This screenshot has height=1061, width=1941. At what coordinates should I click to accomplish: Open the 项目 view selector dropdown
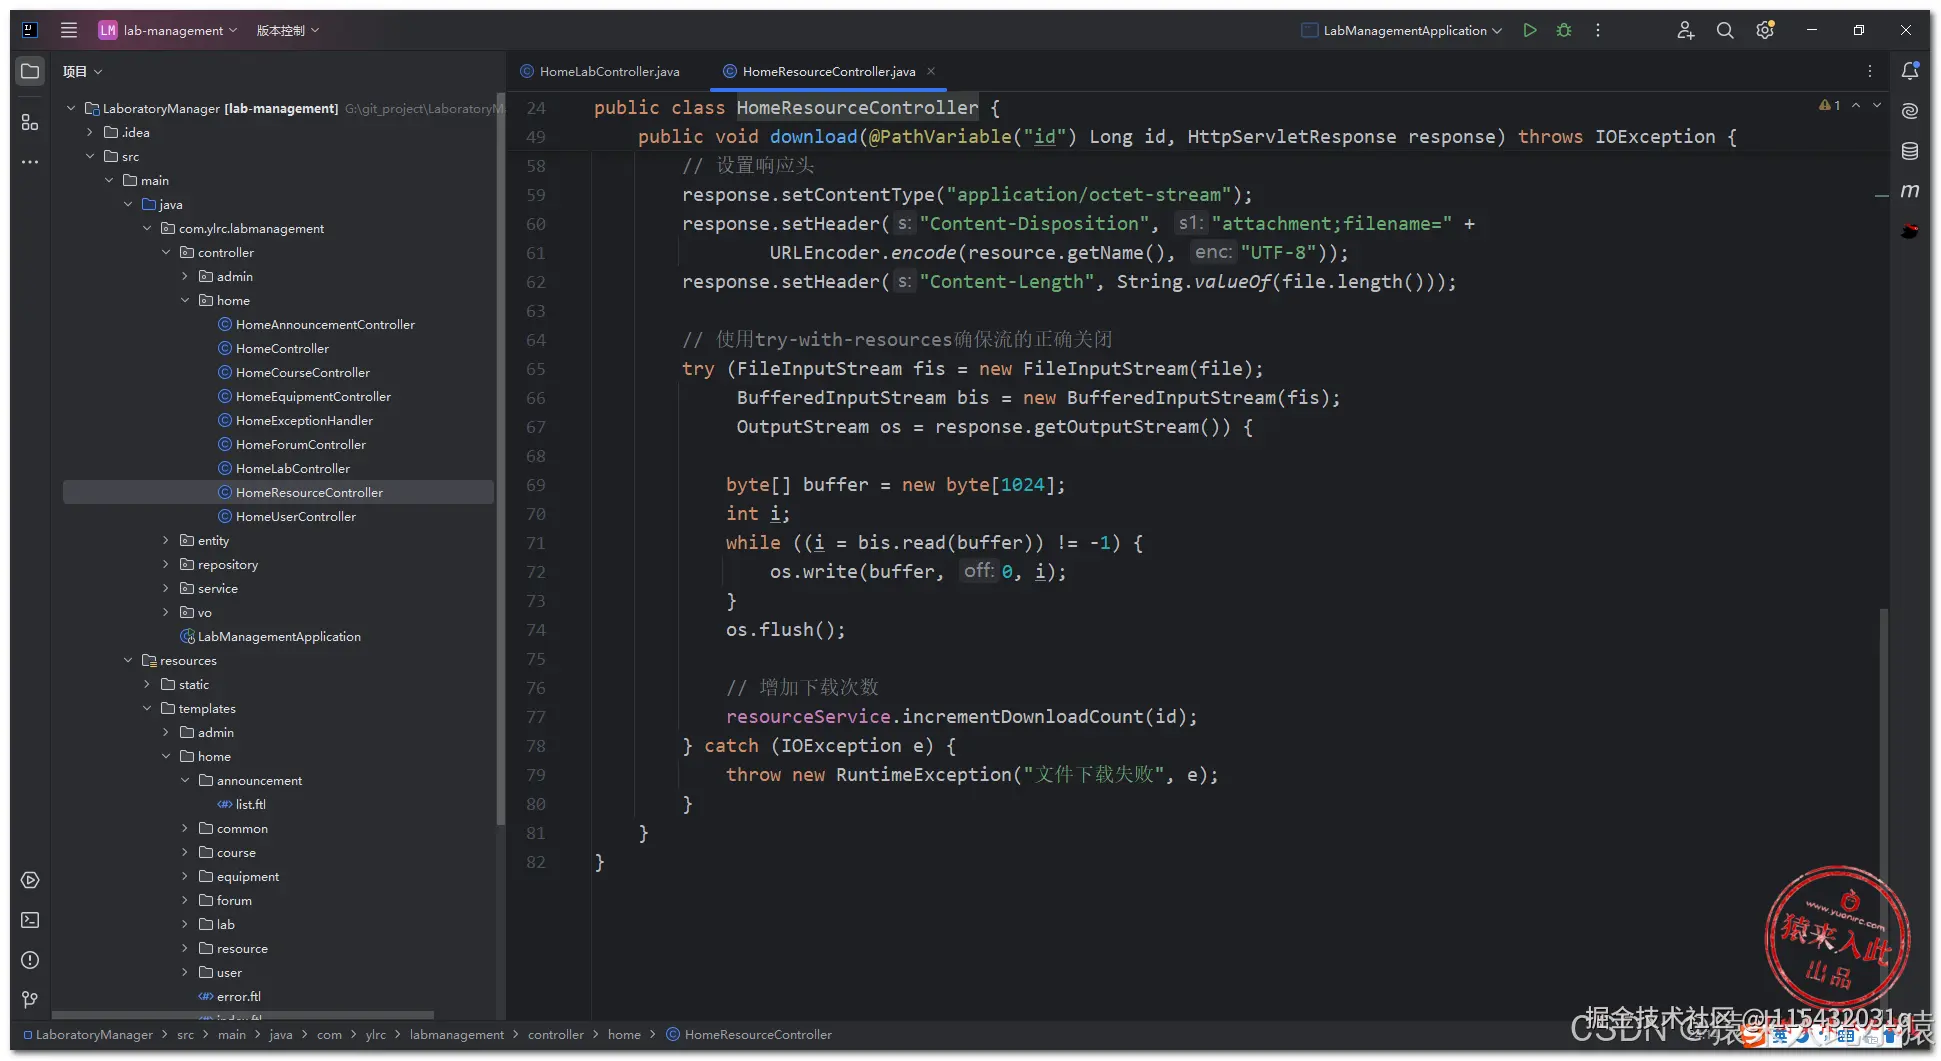tap(82, 72)
